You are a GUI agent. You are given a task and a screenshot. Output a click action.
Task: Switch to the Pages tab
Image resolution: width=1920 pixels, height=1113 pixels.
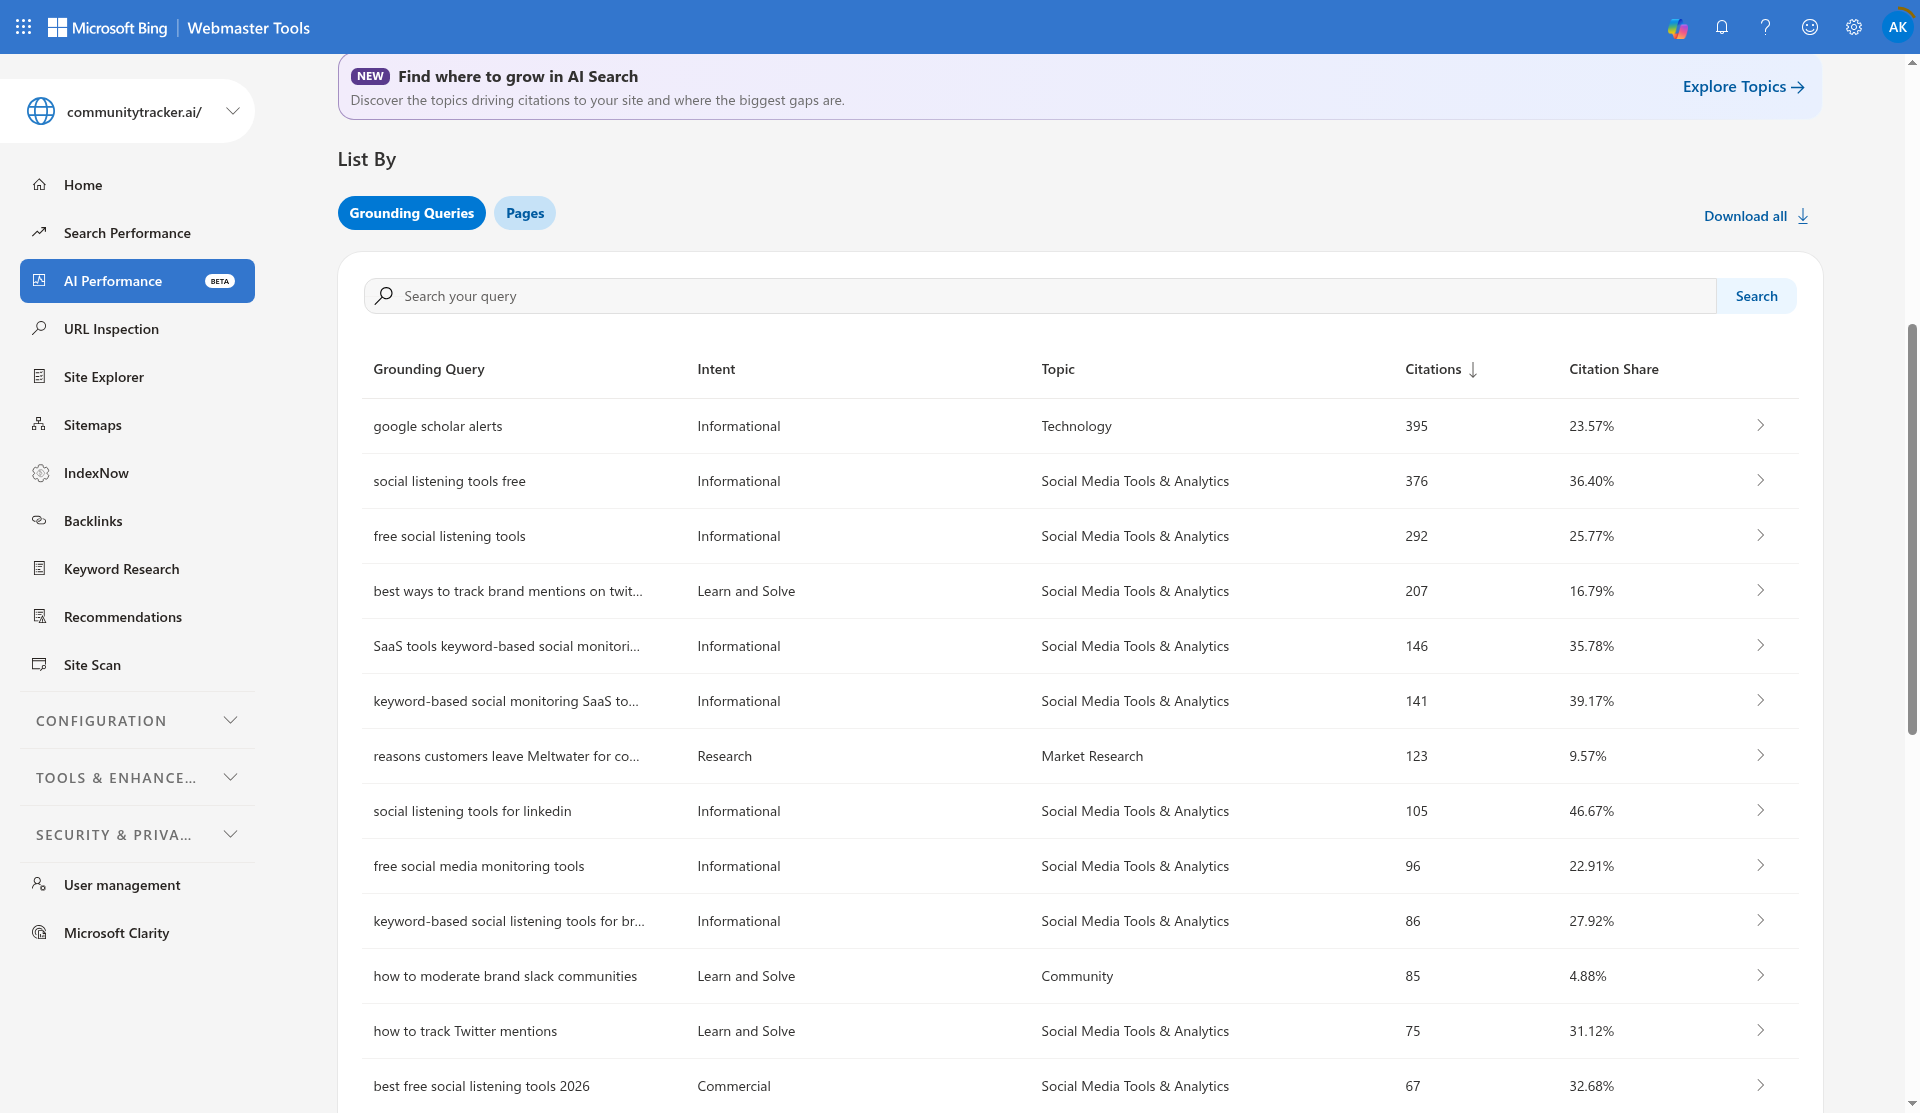pos(525,213)
